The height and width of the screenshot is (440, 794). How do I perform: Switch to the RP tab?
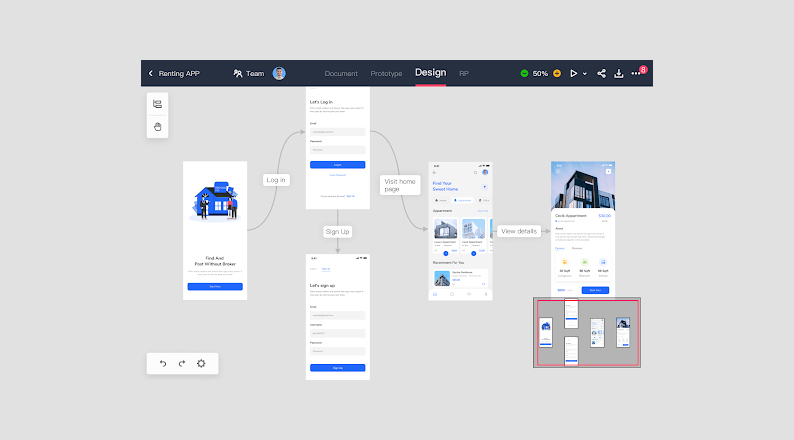point(464,73)
